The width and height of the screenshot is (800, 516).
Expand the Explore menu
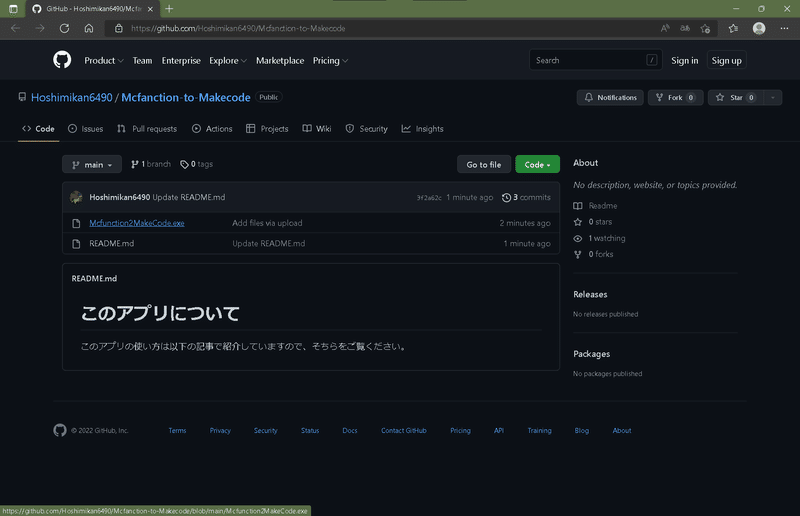228,60
